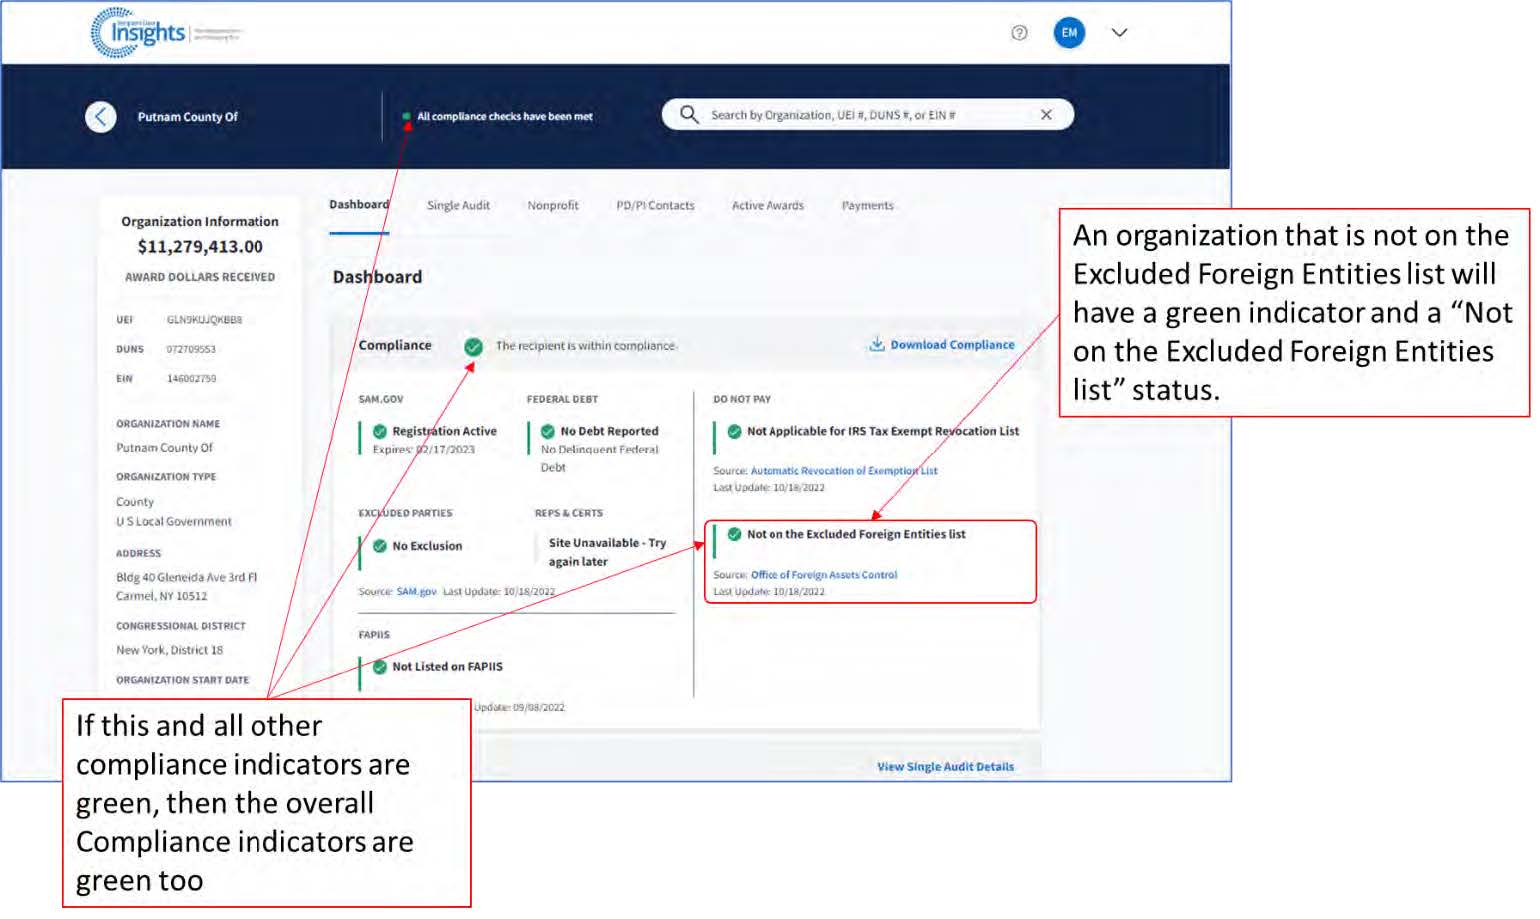Viewport: 1540px width, 919px height.
Task: Click the green Compliance checkmark icon
Action: click(x=473, y=347)
